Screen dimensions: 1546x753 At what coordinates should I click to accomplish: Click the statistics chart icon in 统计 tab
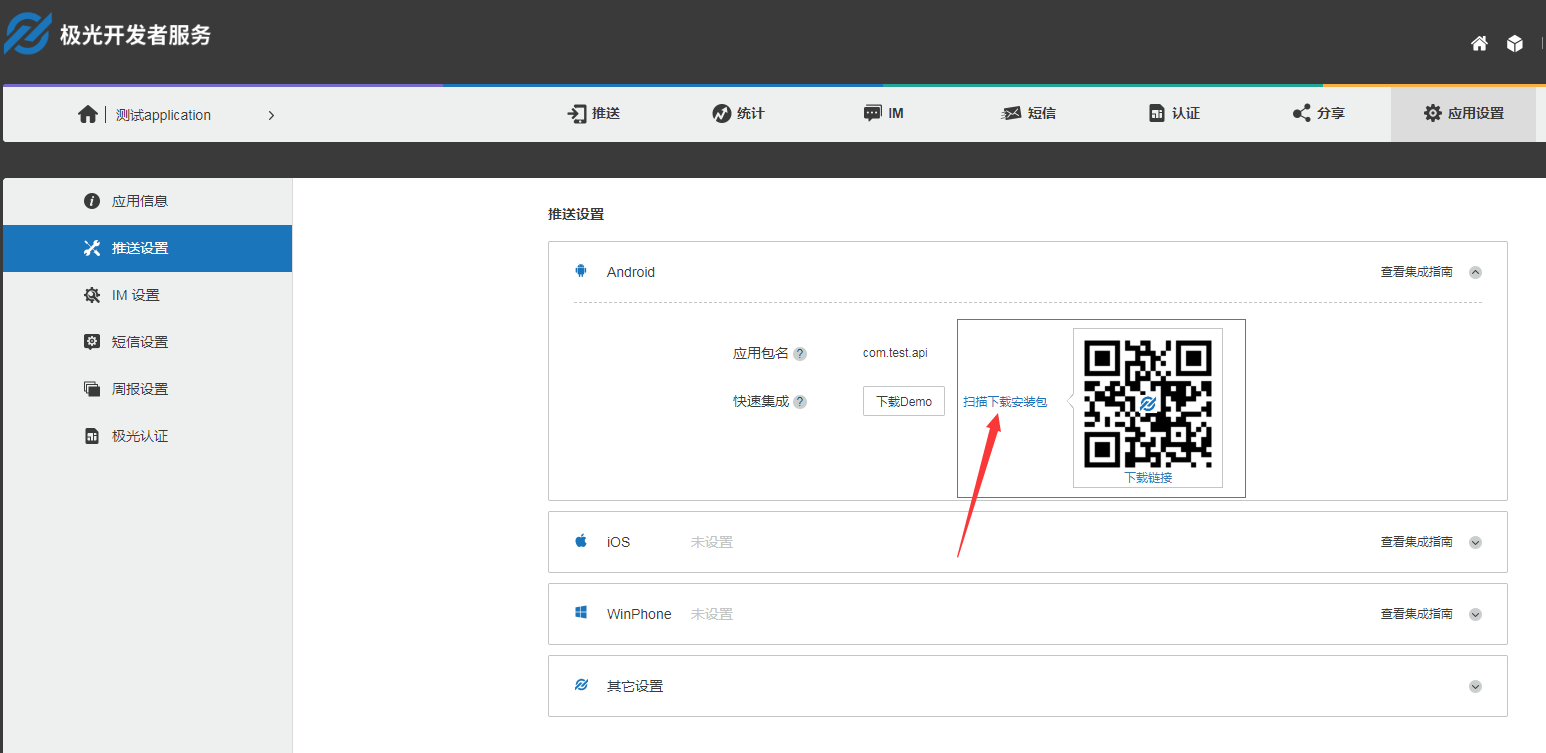coord(721,114)
